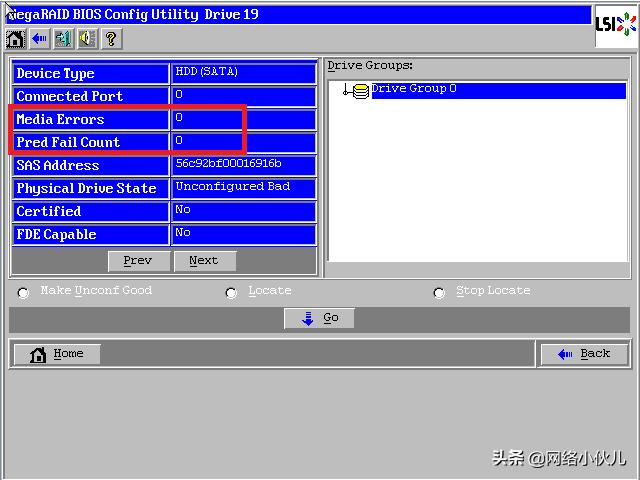
Task: Click the Pred Fail Count label
Action: click(x=68, y=142)
